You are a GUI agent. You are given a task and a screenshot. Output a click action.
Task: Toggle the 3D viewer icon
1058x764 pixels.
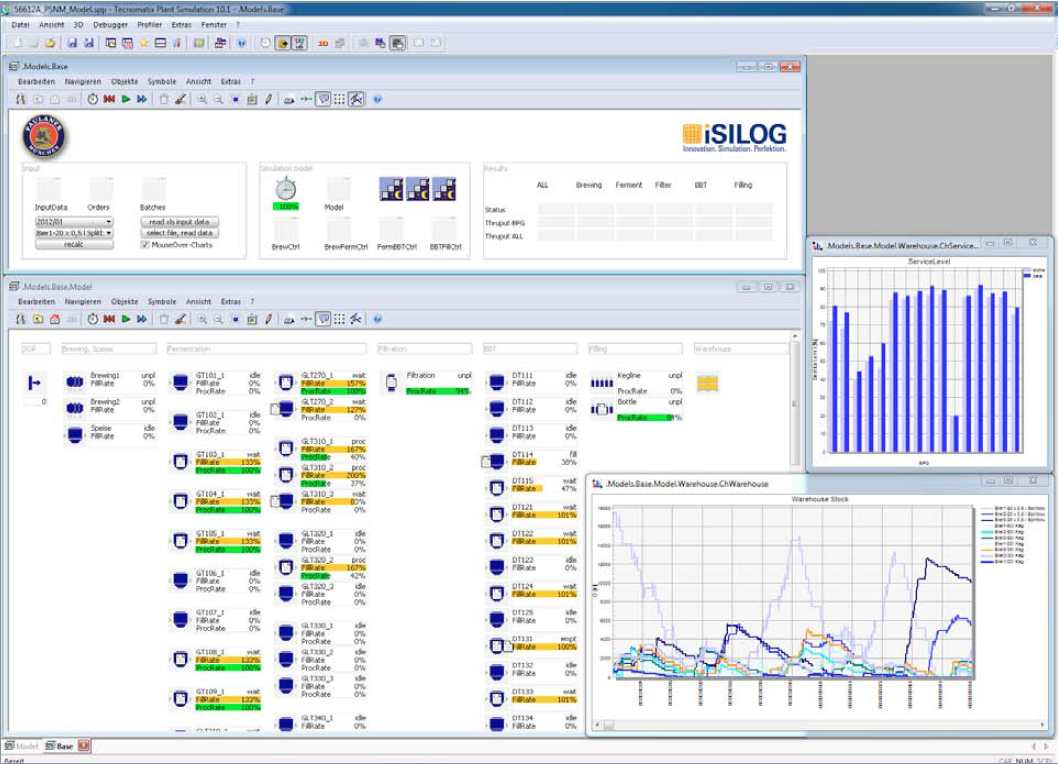323,43
